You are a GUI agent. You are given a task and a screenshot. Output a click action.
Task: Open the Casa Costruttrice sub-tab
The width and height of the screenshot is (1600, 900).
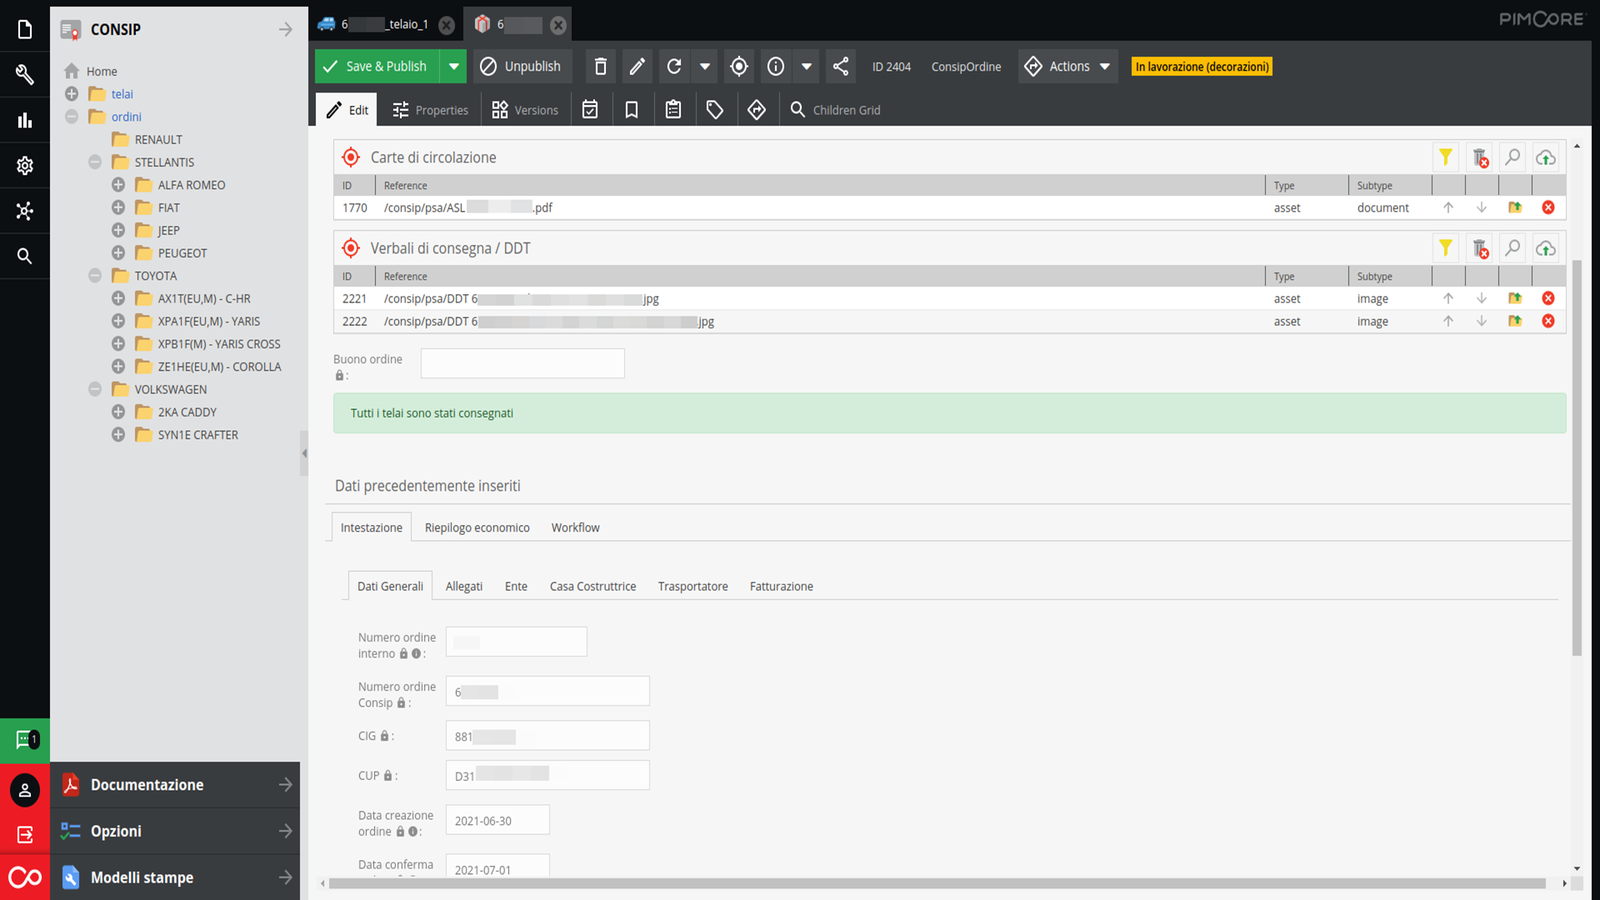593,586
